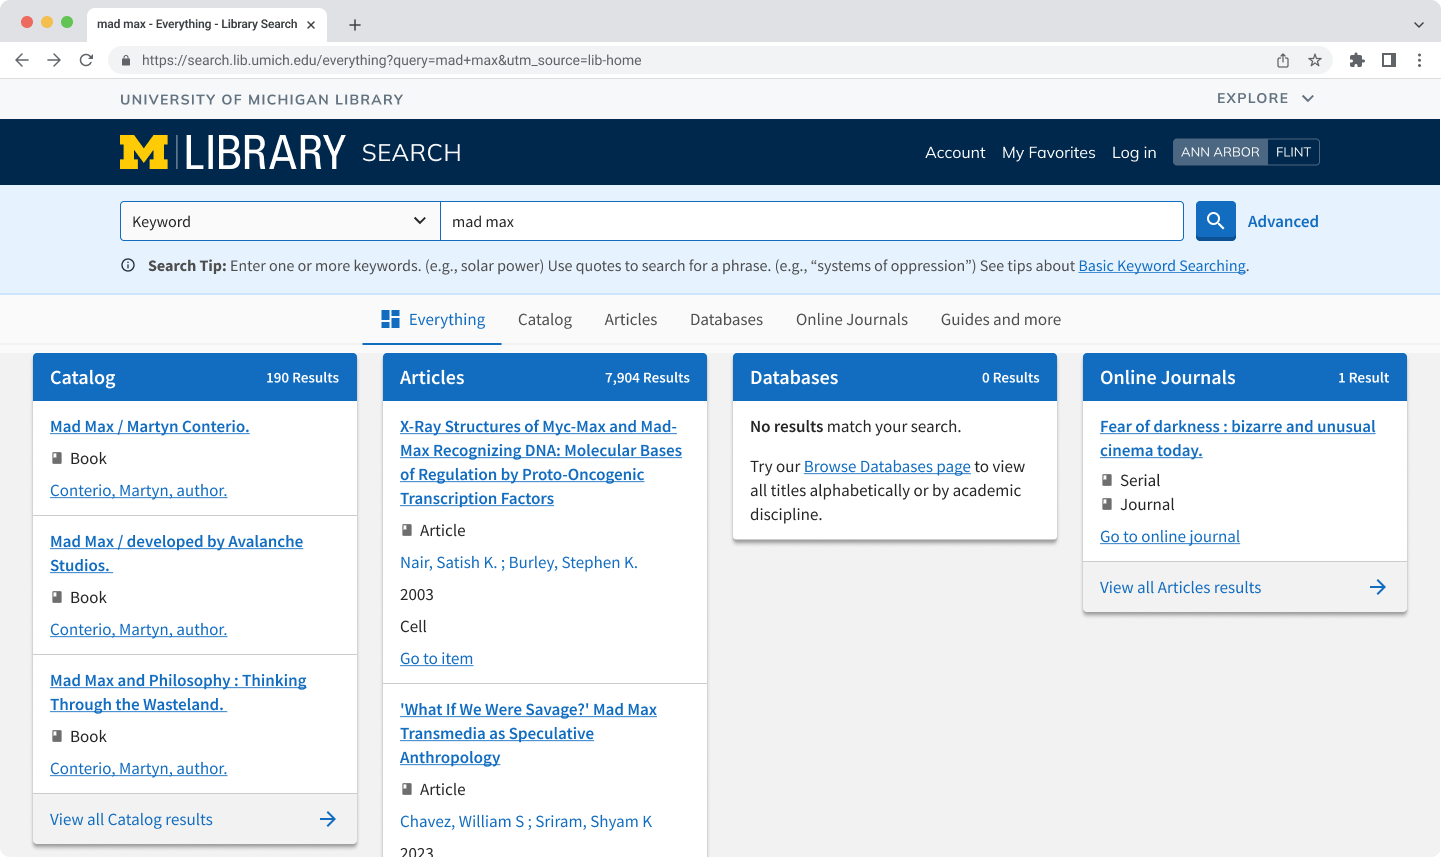Viewport: 1441px width, 857px height.
Task: Click the Go to item link
Action: click(437, 658)
